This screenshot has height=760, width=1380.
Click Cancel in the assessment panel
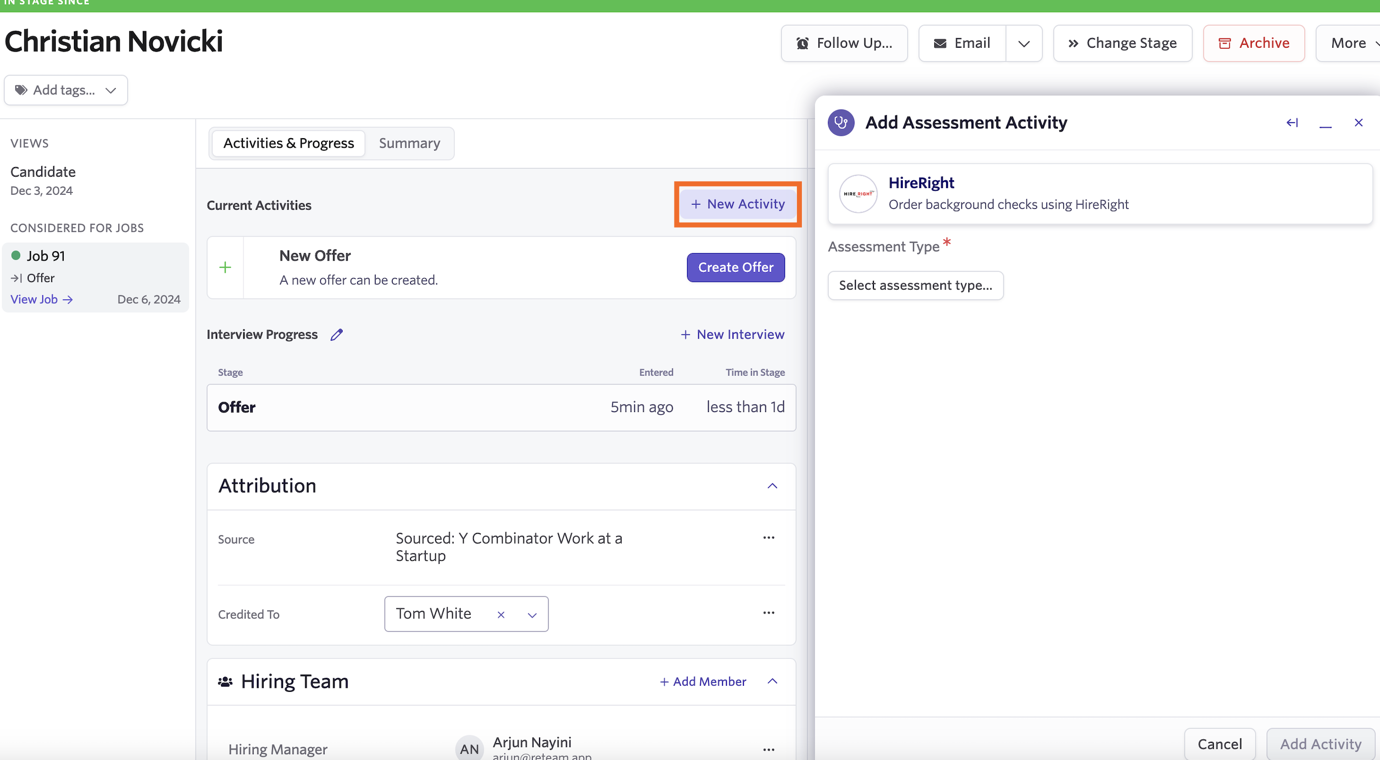click(x=1220, y=744)
